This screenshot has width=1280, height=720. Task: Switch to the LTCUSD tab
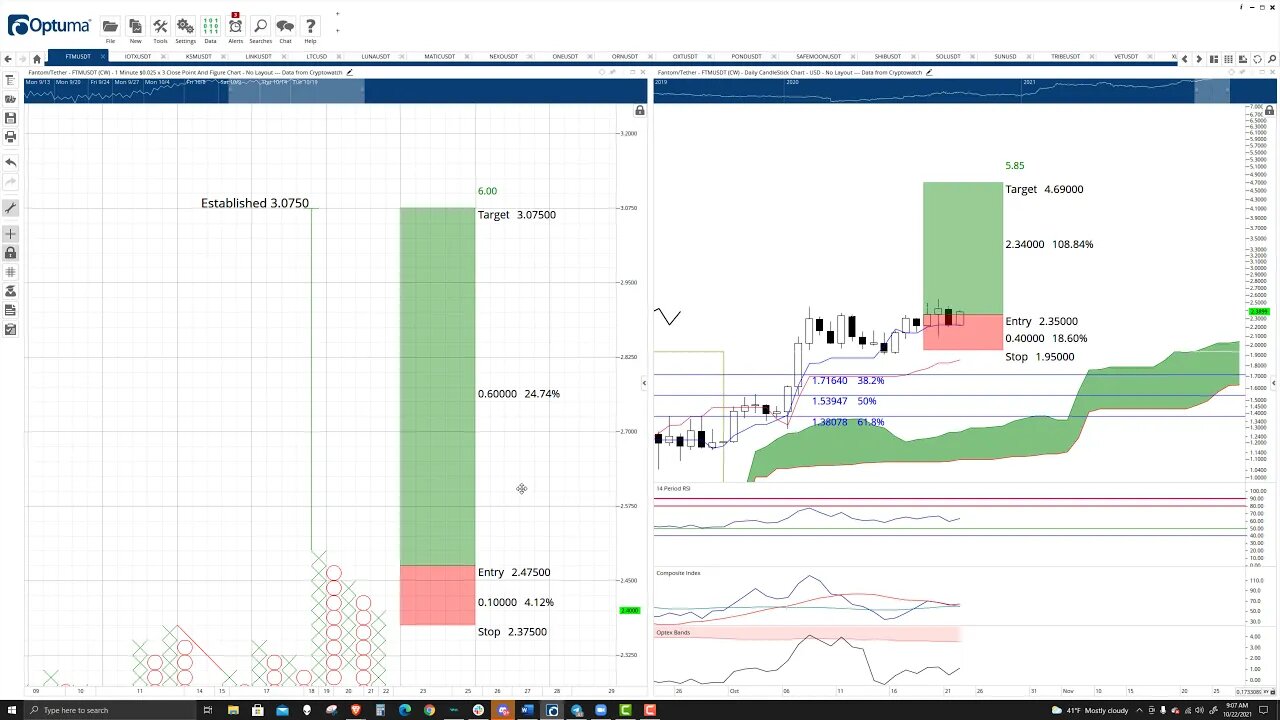pos(316,57)
